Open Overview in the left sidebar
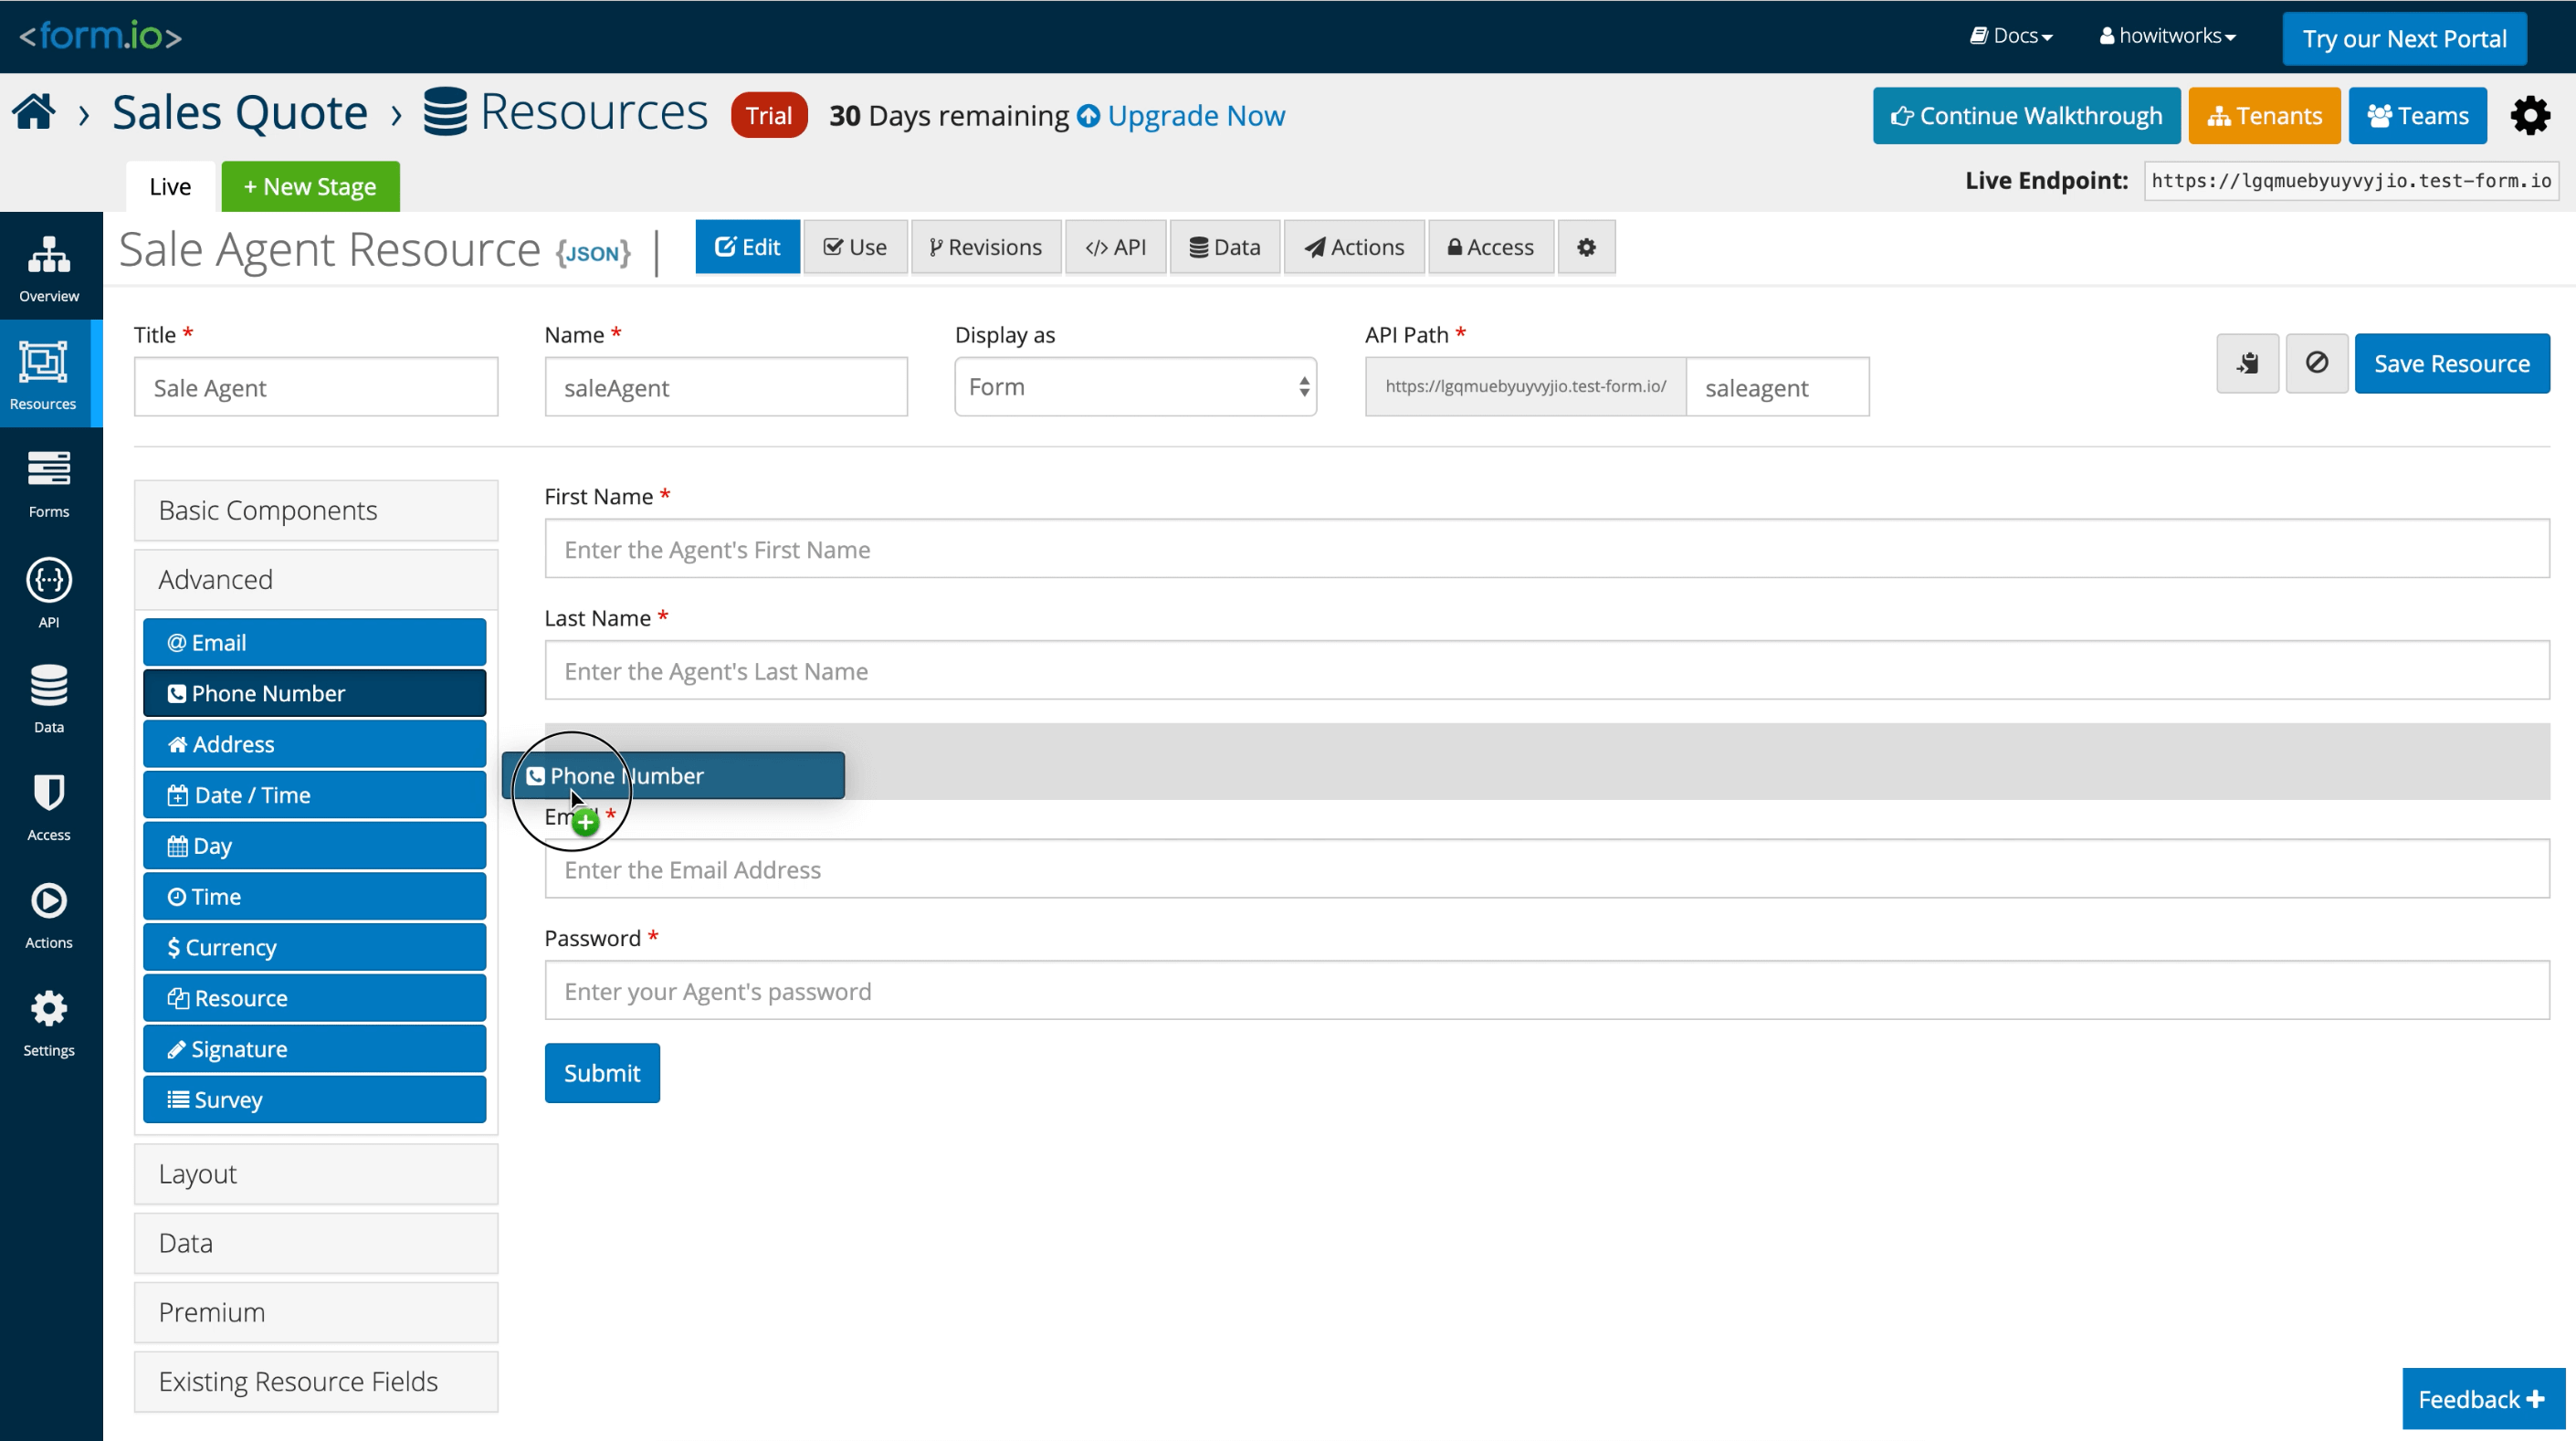This screenshot has width=2576, height=1441. click(x=49, y=267)
